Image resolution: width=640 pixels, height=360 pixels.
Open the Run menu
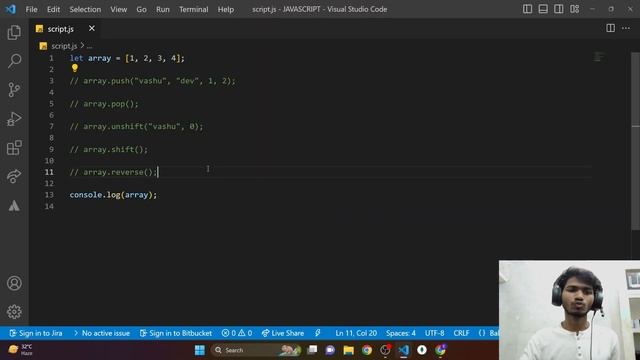click(x=162, y=9)
